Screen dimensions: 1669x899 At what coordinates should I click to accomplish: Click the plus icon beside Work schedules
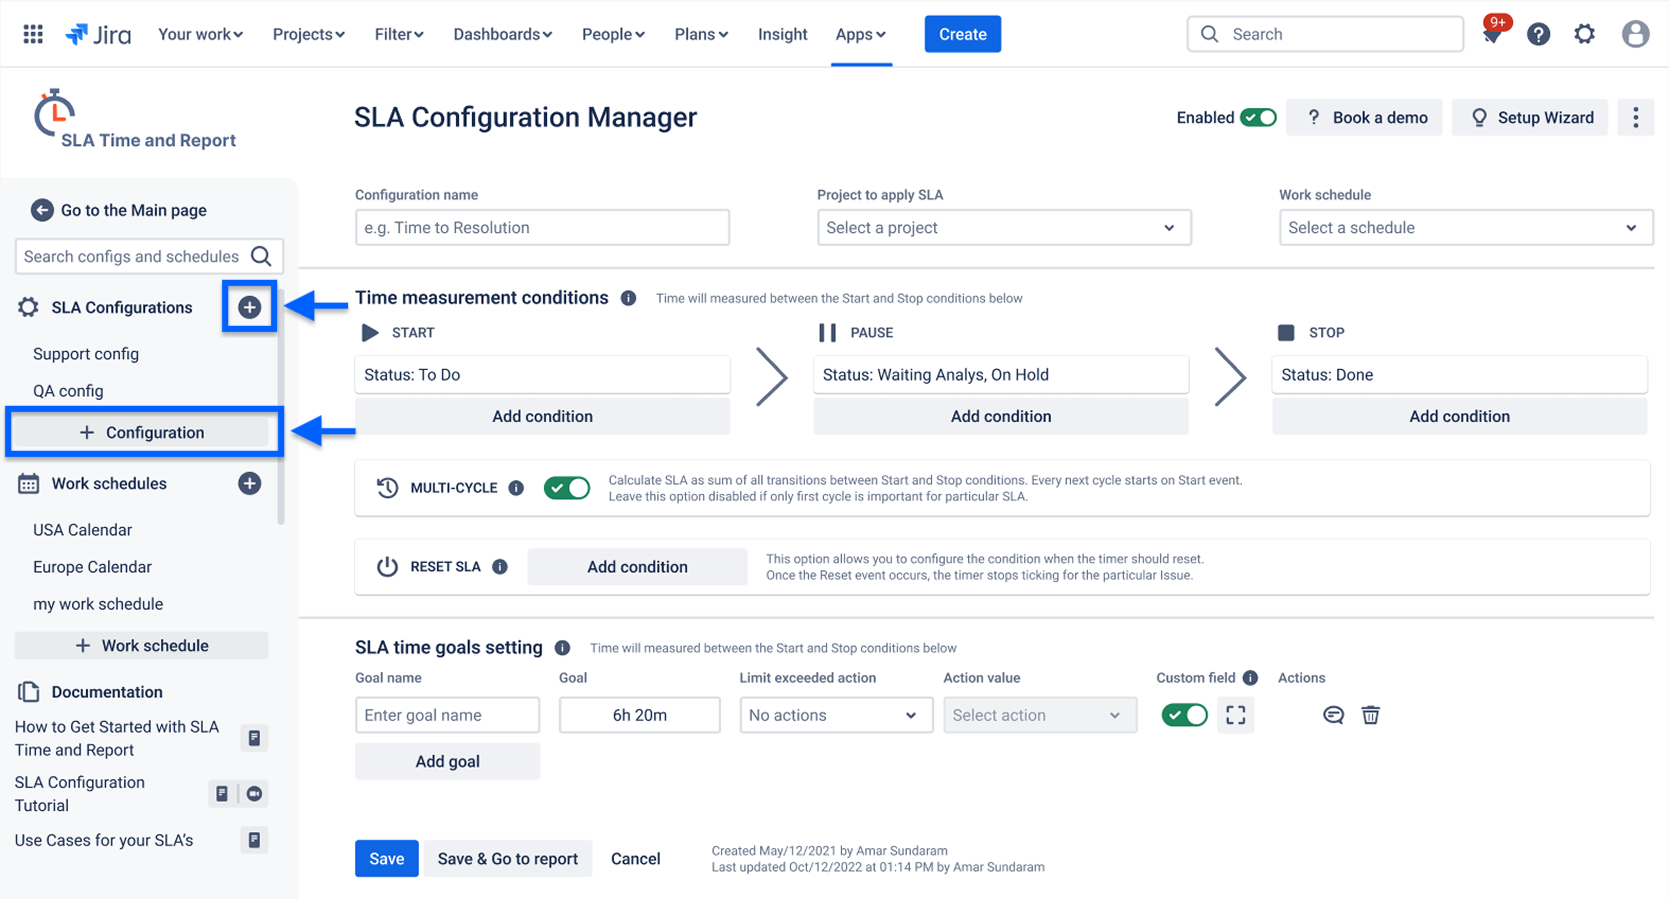(250, 484)
